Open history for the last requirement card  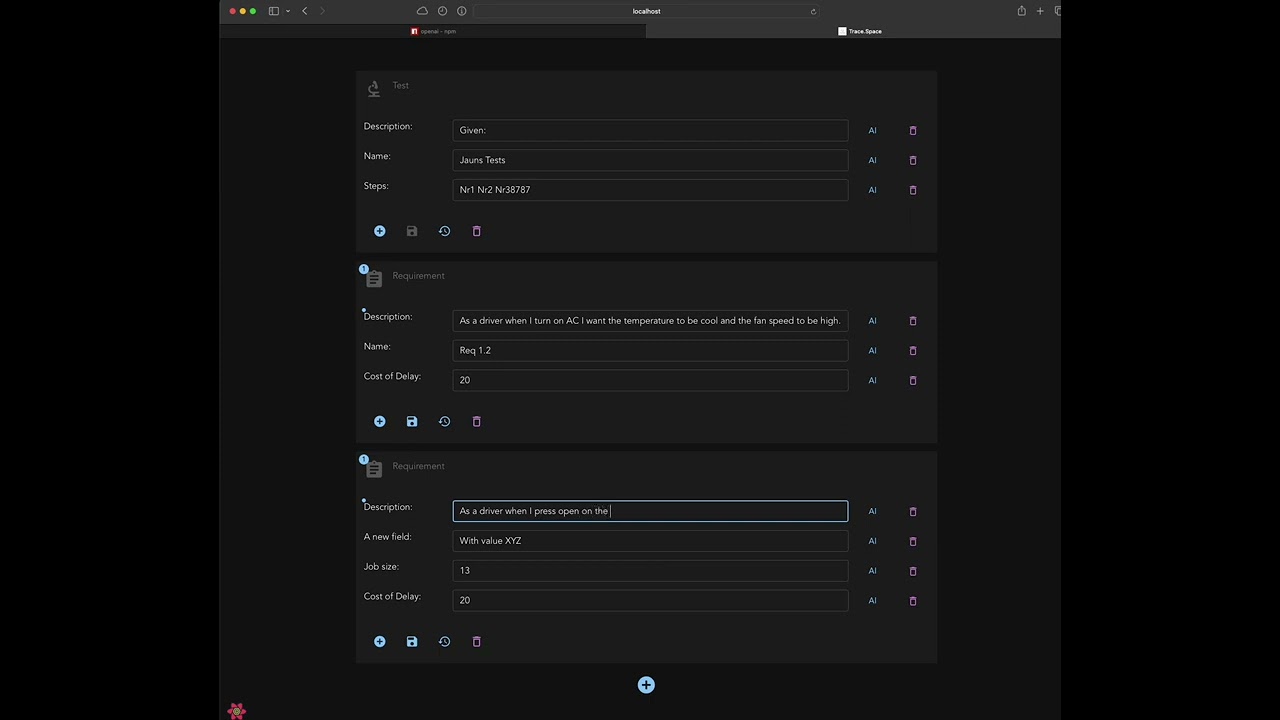(x=444, y=642)
